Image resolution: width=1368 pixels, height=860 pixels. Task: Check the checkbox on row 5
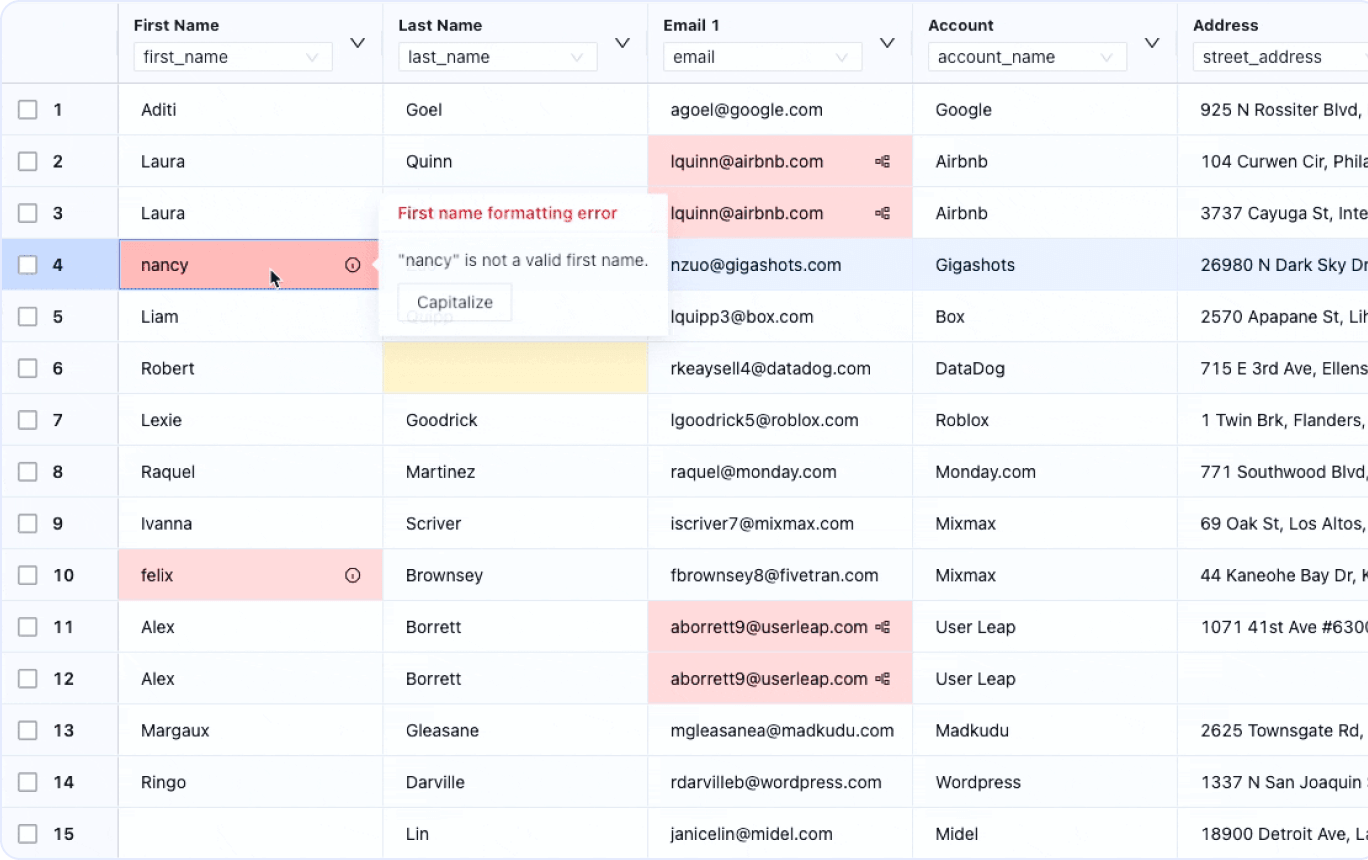[27, 316]
